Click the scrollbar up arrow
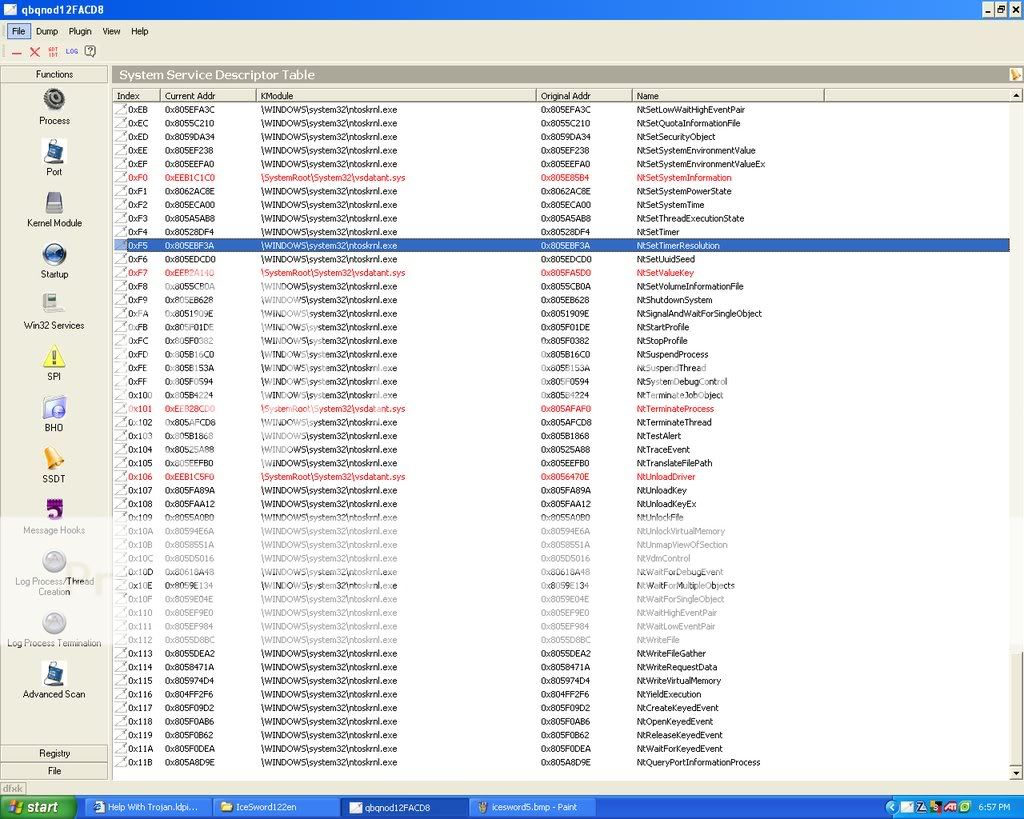The width and height of the screenshot is (1024, 819). [1017, 96]
